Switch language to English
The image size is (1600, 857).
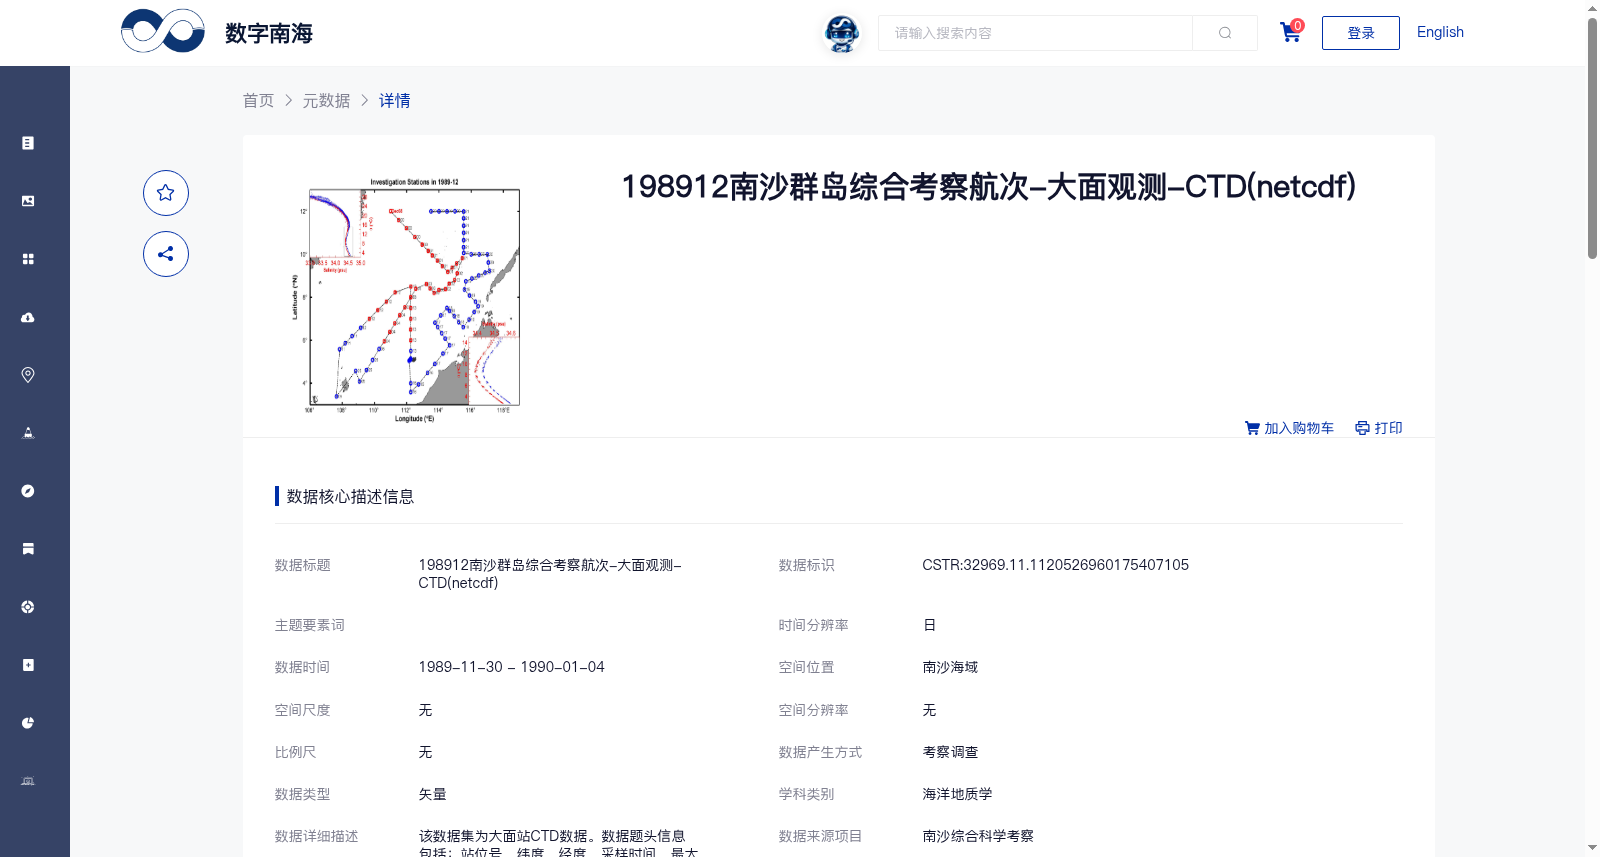[x=1440, y=32]
